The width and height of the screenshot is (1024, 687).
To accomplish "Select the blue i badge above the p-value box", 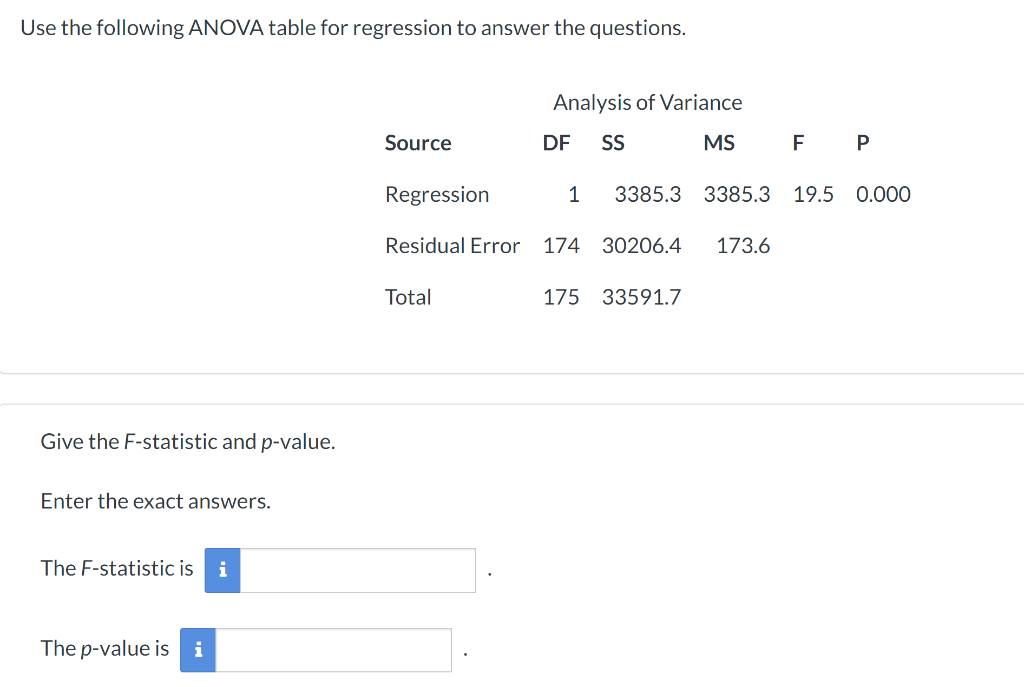I will [197, 650].
